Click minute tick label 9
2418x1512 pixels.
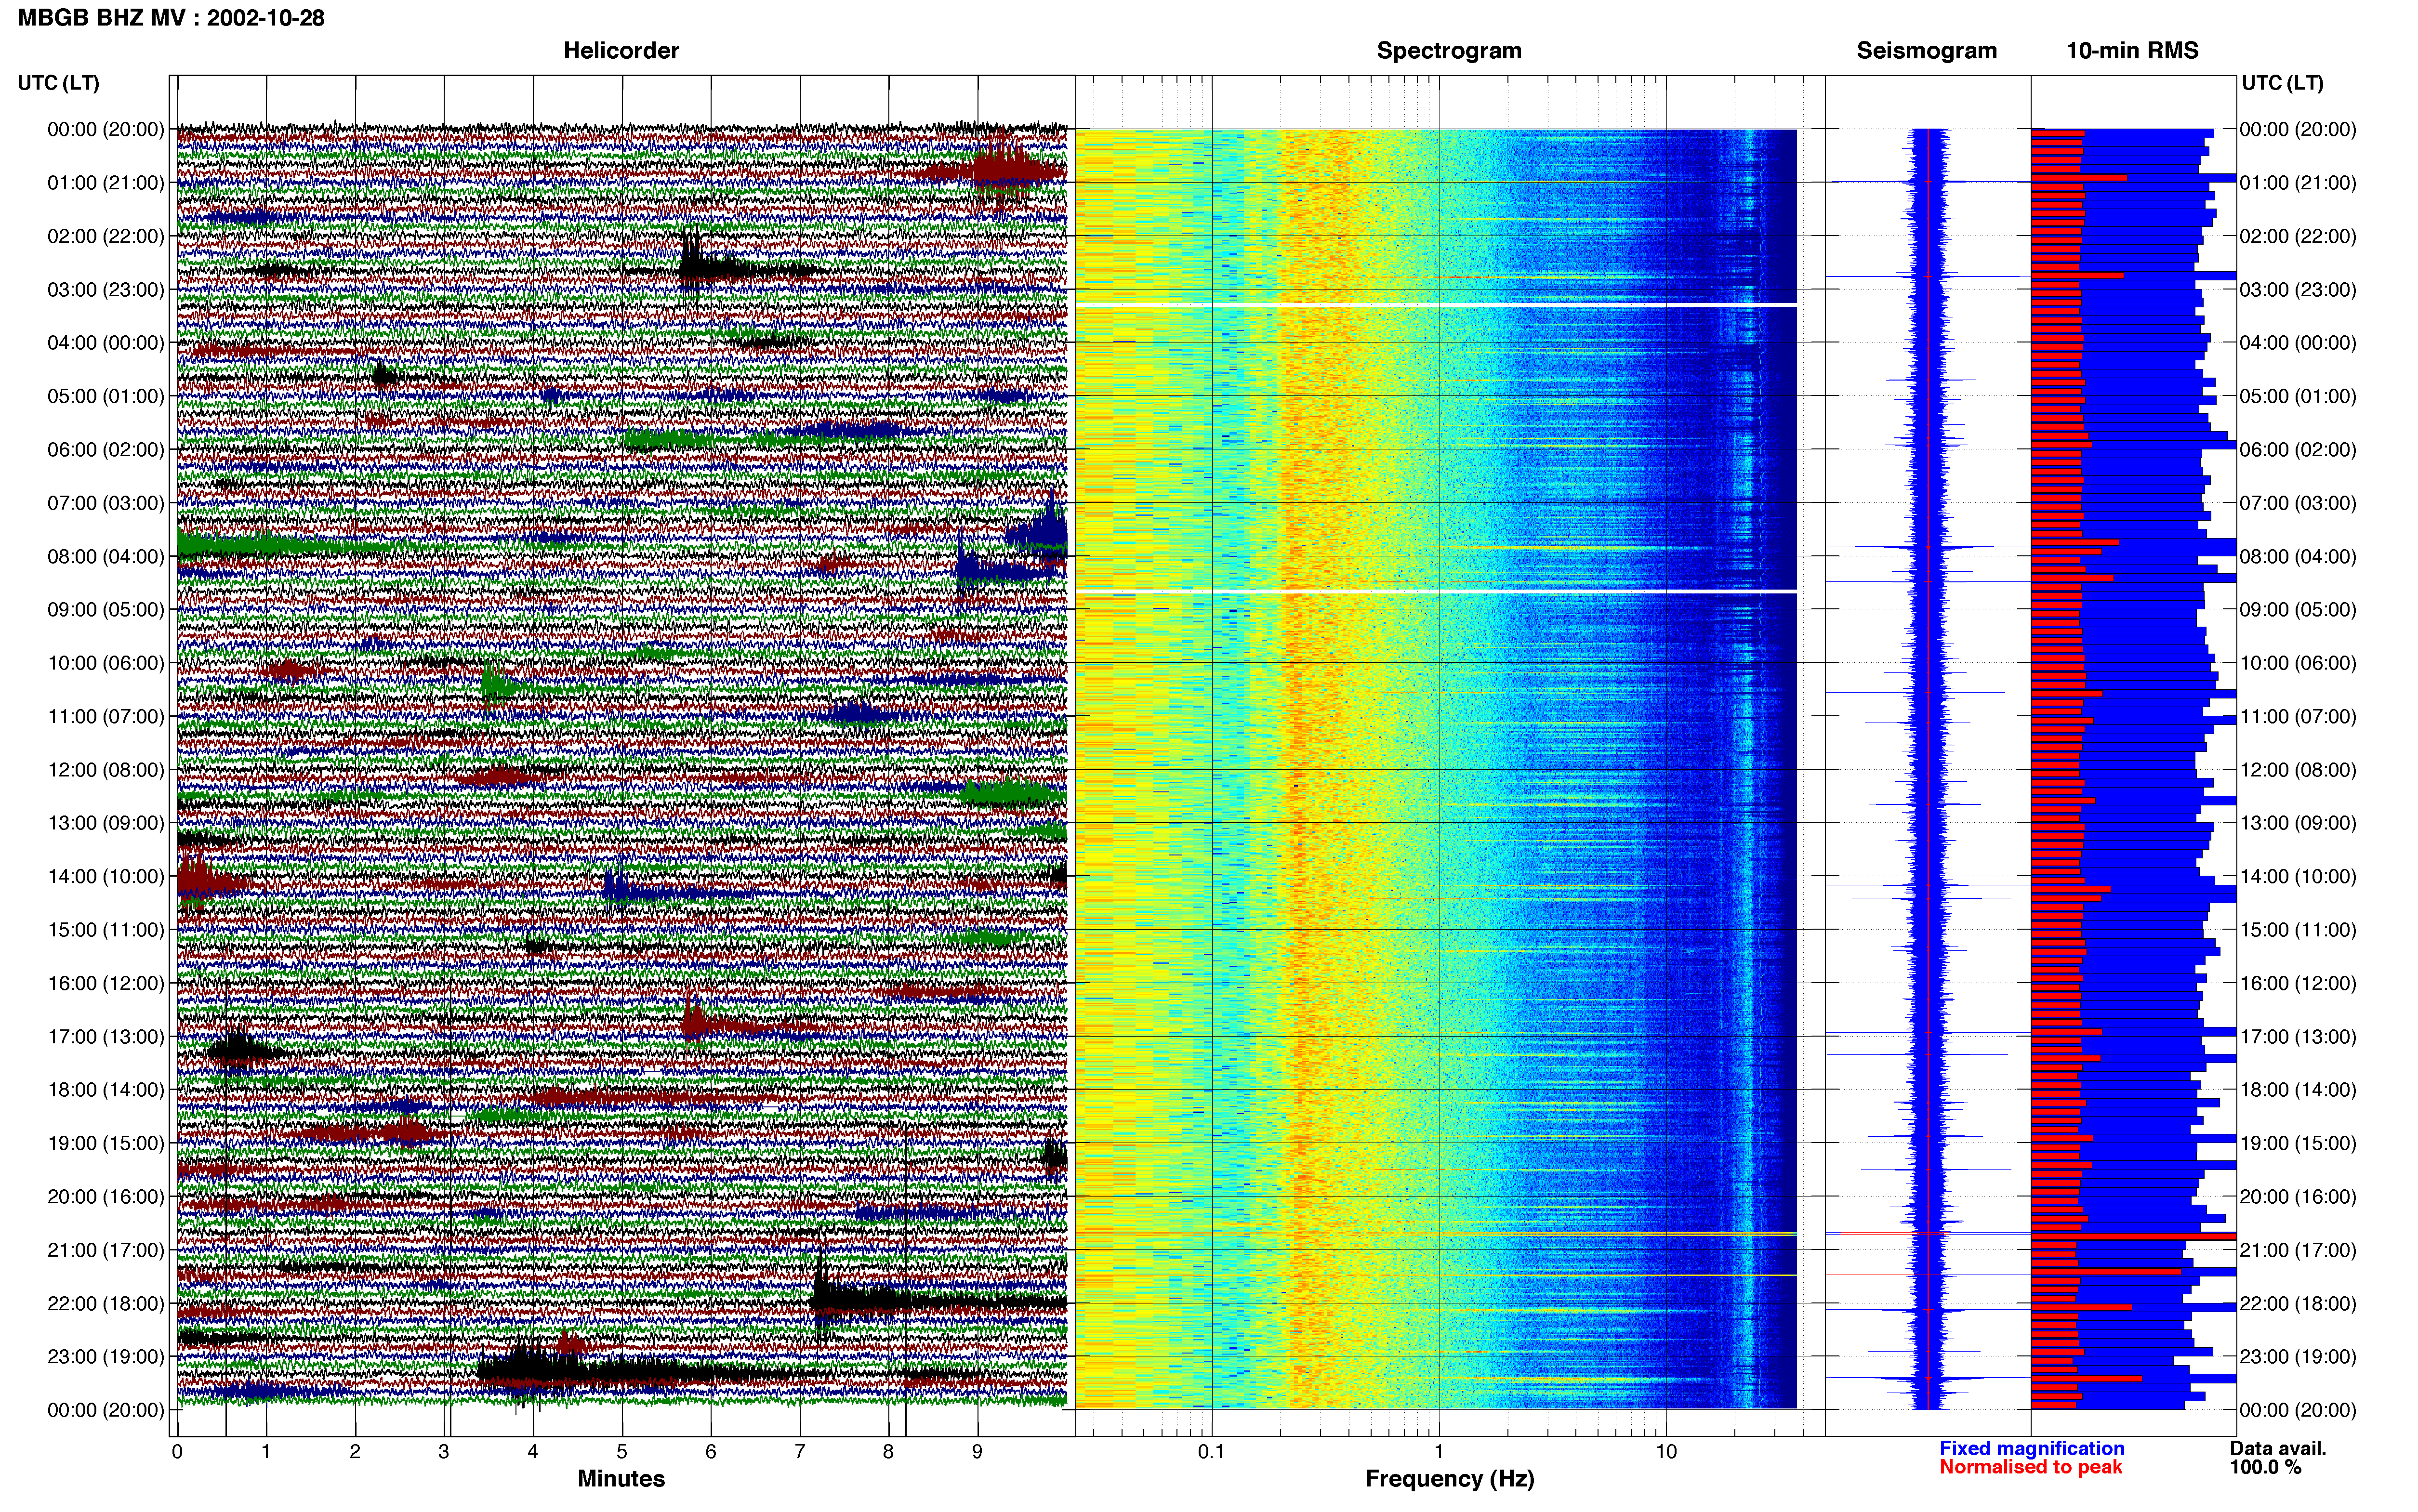point(977,1451)
